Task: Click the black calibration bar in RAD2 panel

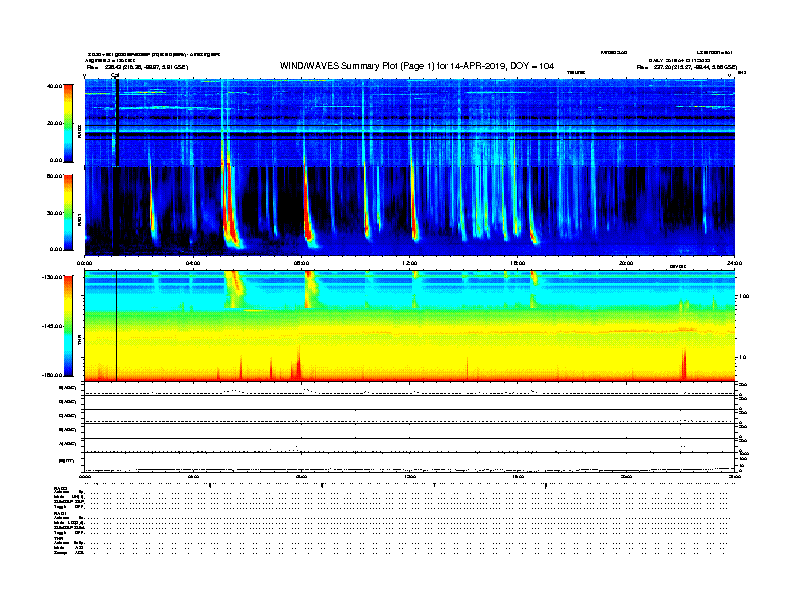Action: [117, 123]
